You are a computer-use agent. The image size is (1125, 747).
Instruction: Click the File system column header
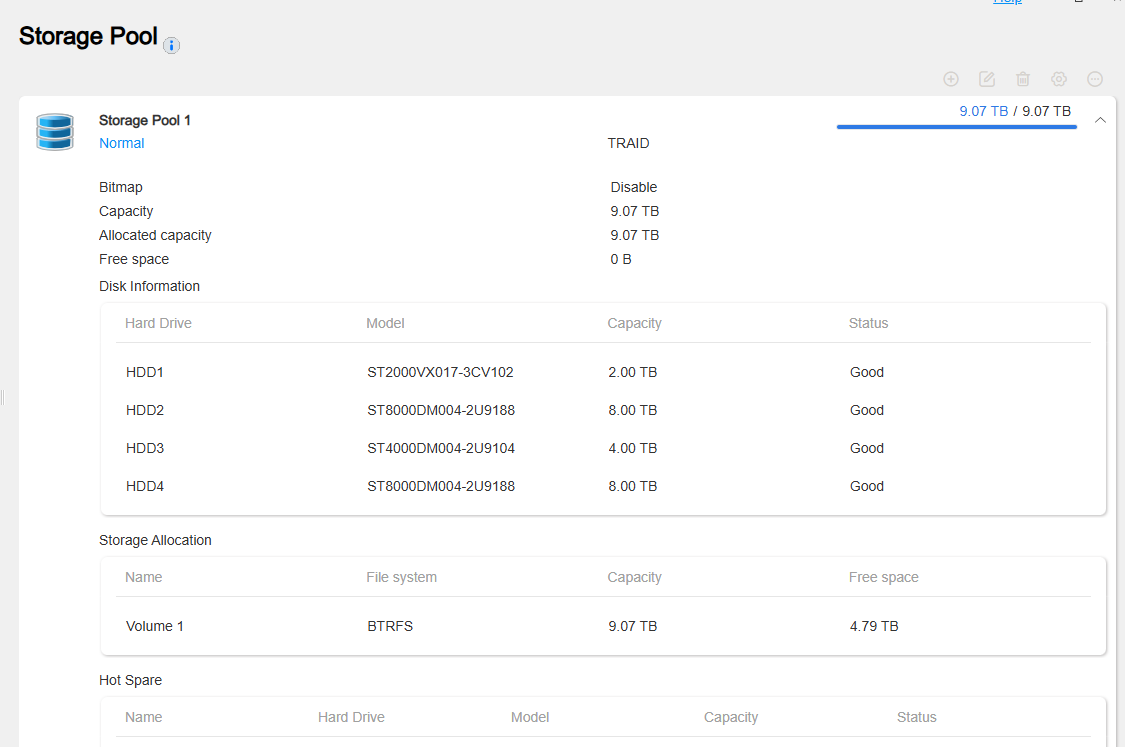click(x=402, y=578)
